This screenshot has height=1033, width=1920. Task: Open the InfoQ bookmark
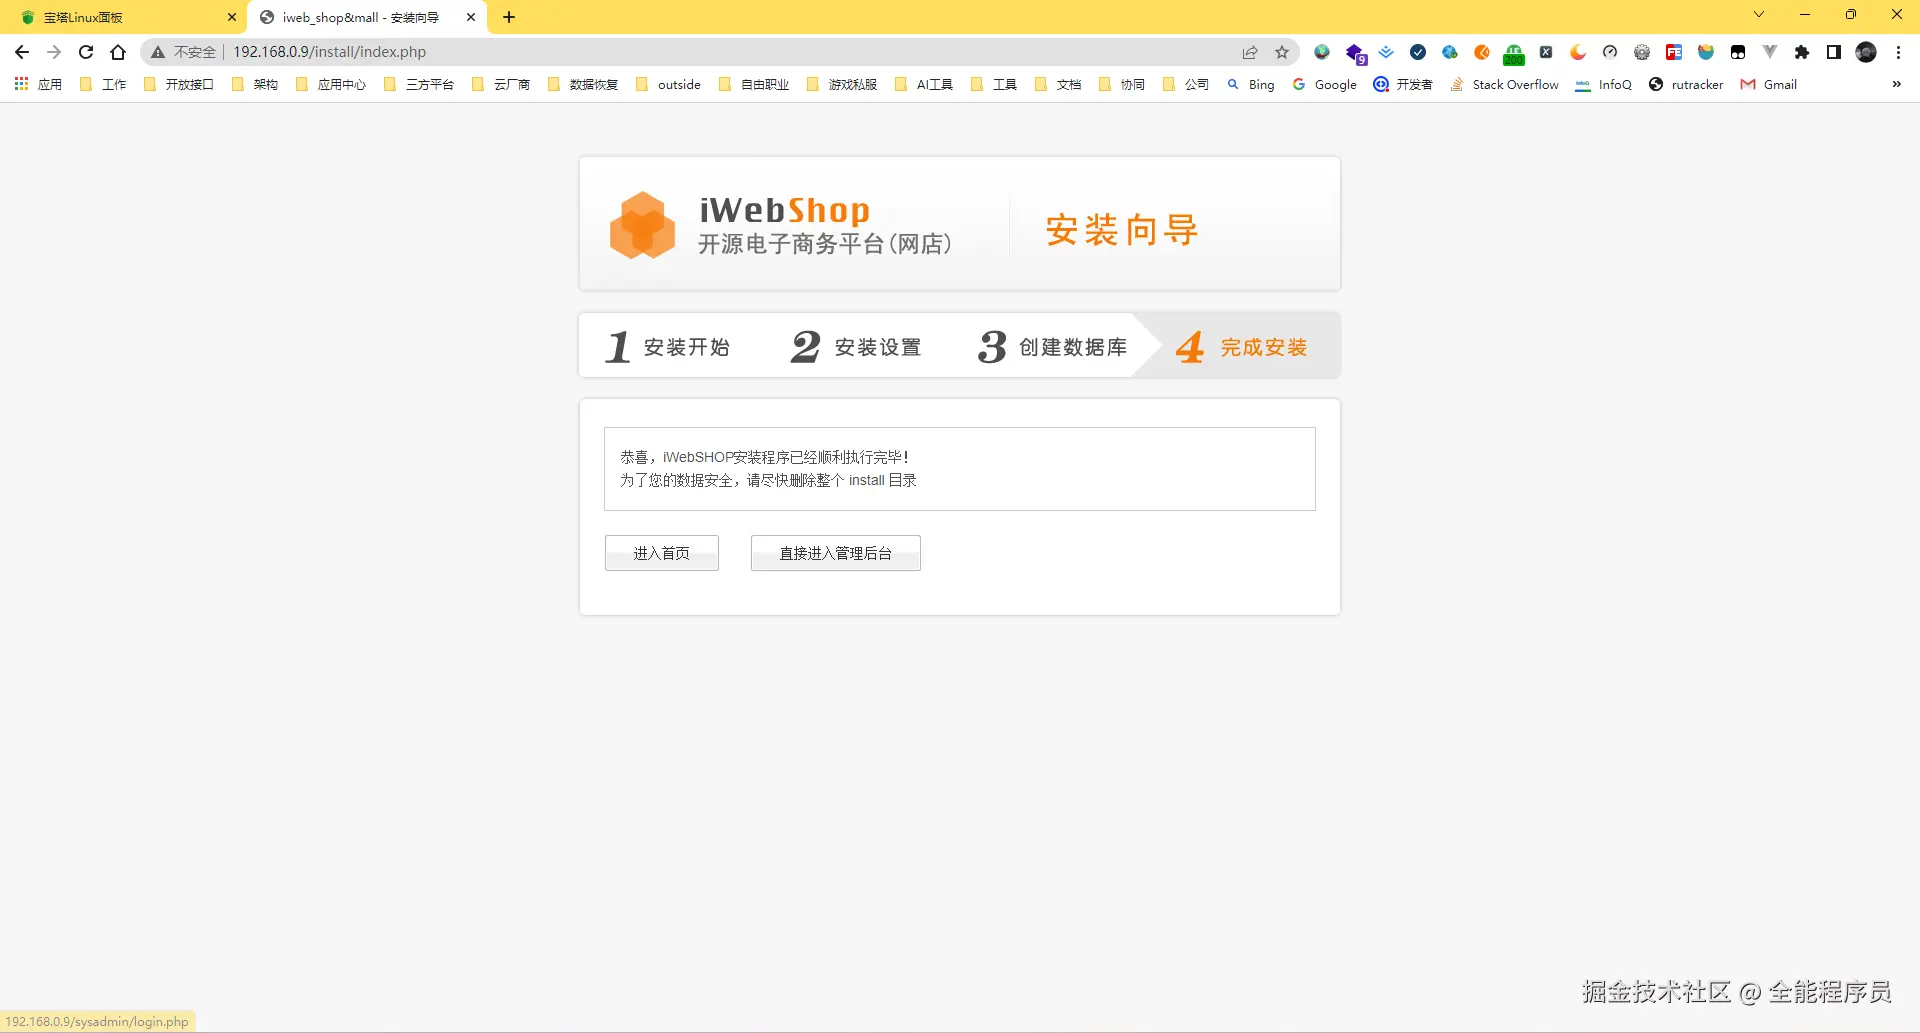(1604, 84)
